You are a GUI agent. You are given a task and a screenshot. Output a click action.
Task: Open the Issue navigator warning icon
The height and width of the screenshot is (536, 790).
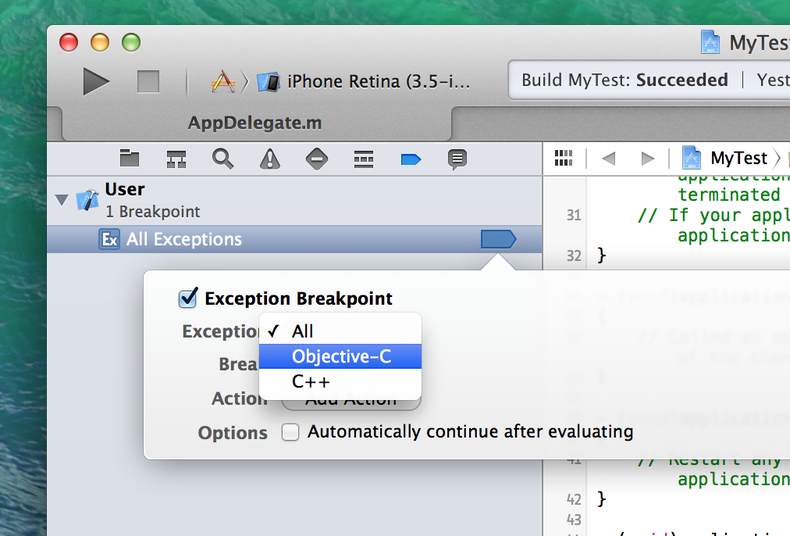coord(270,159)
